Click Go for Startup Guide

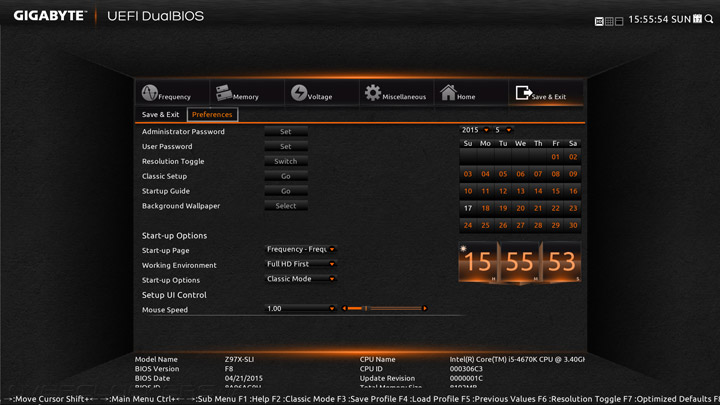coord(286,191)
